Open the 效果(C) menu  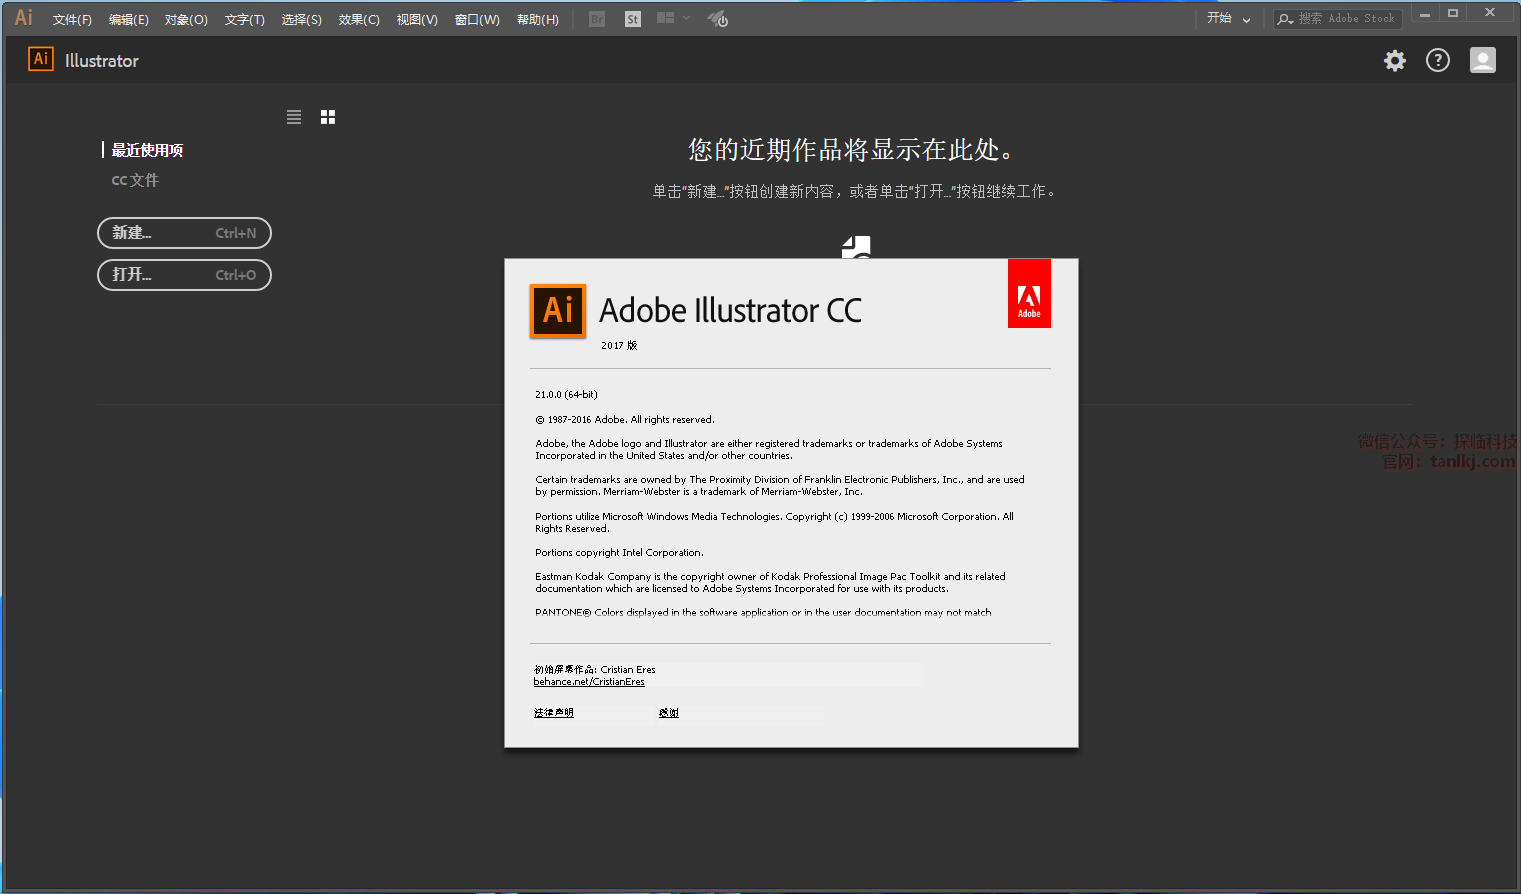[359, 20]
